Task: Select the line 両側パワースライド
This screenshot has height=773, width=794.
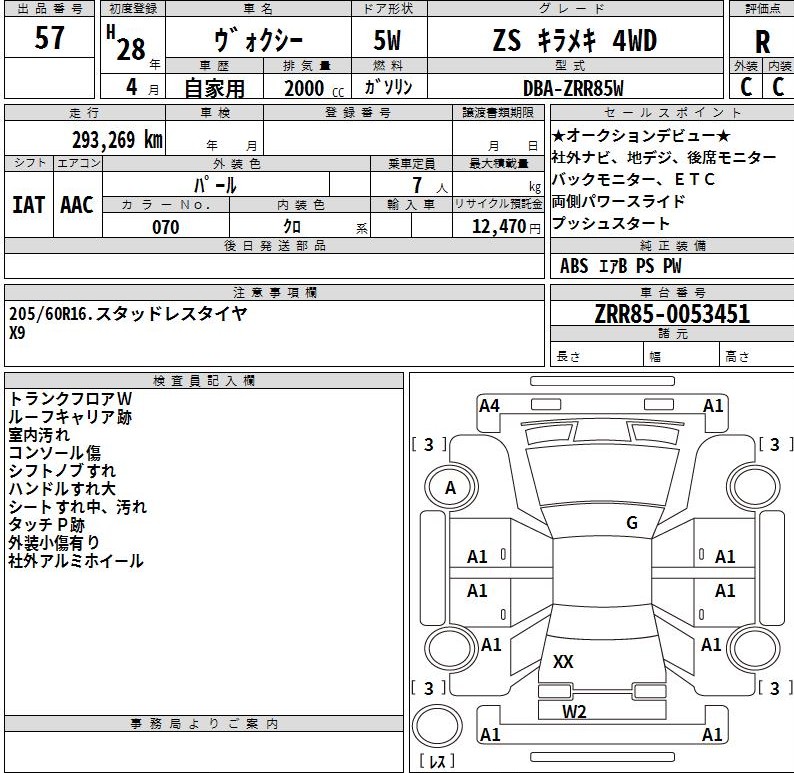Action: pyautogui.click(x=618, y=201)
